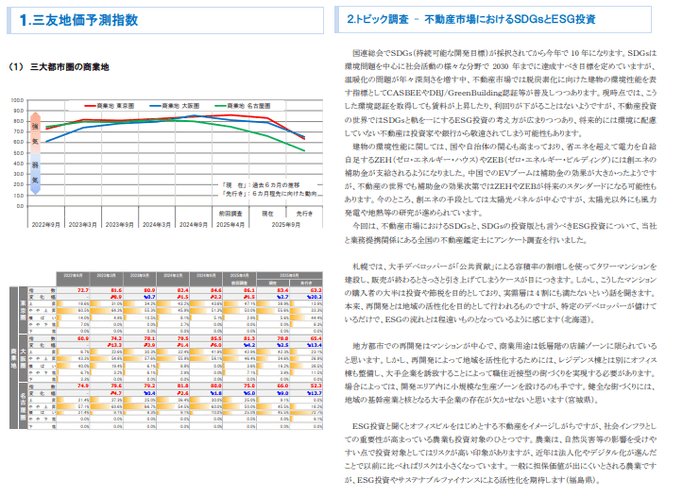Click the table row header '名古屋圏'
Viewport: 700px width, 500px height.
23,406
